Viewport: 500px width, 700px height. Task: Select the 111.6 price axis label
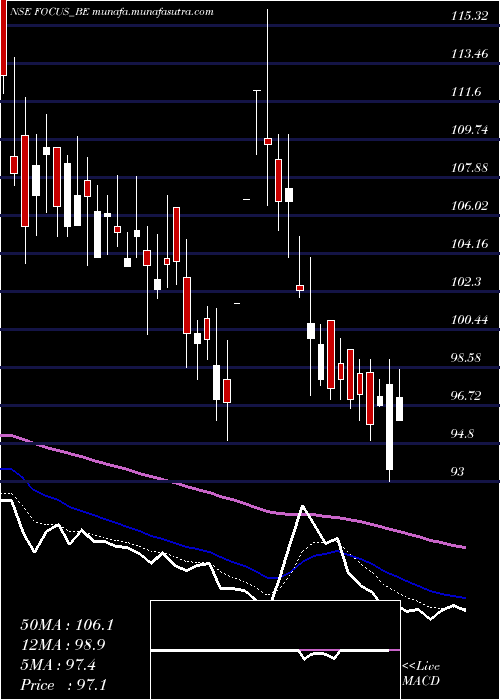[x=466, y=92]
